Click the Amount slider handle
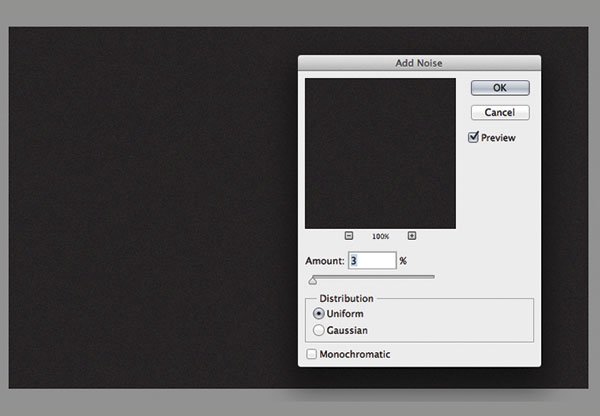600x416 pixels. tap(313, 280)
